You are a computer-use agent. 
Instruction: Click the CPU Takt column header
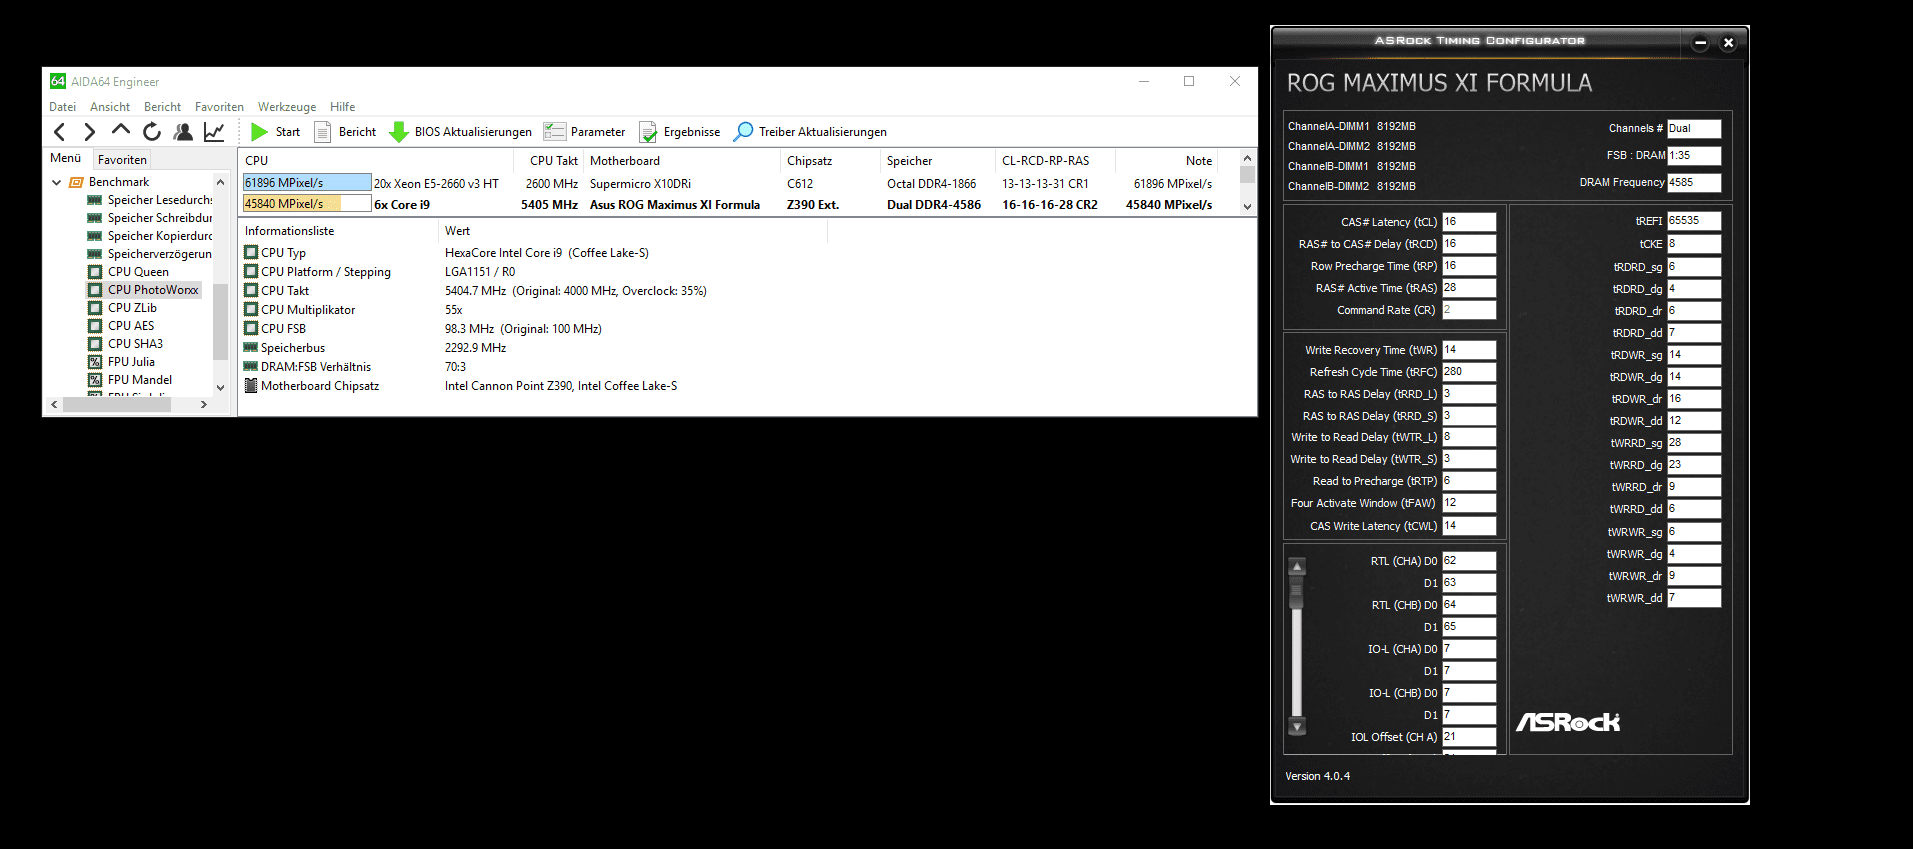[549, 161]
